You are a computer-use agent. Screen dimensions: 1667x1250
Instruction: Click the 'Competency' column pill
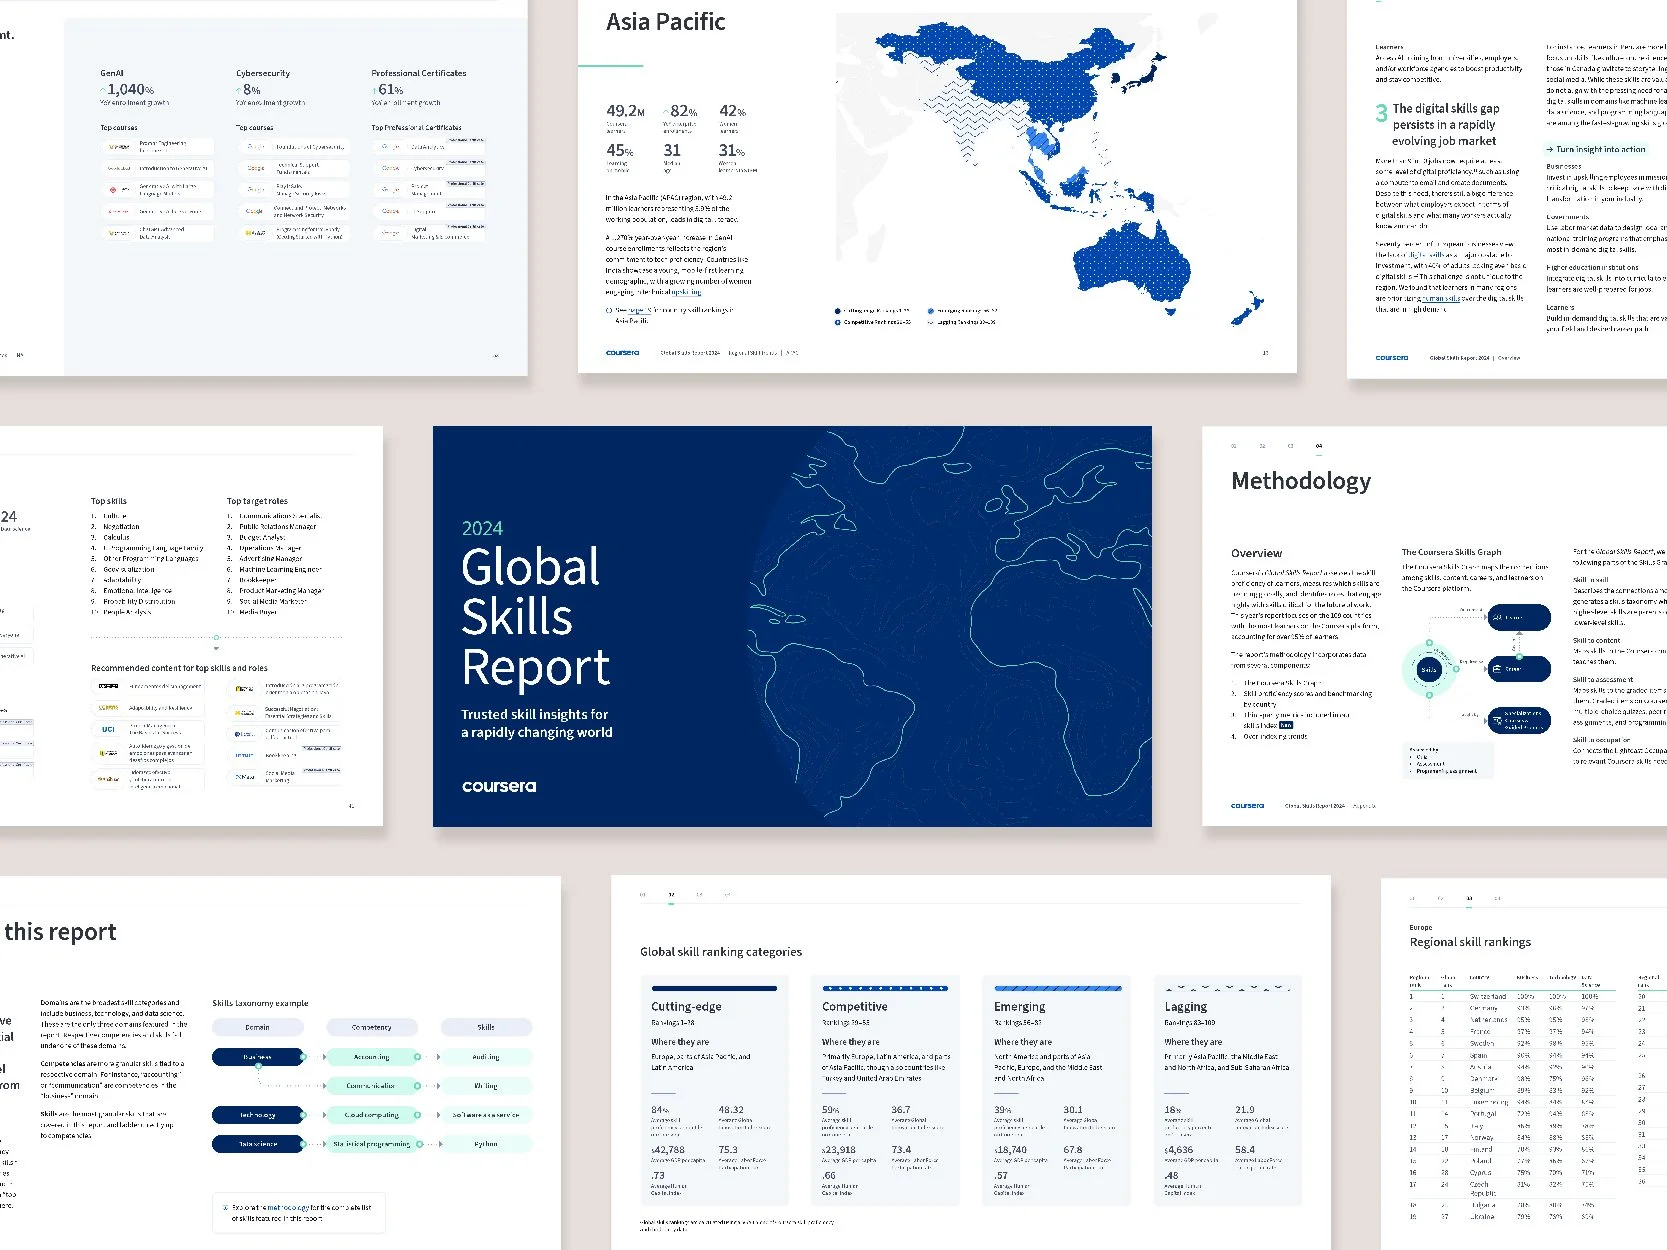pos(372,1027)
